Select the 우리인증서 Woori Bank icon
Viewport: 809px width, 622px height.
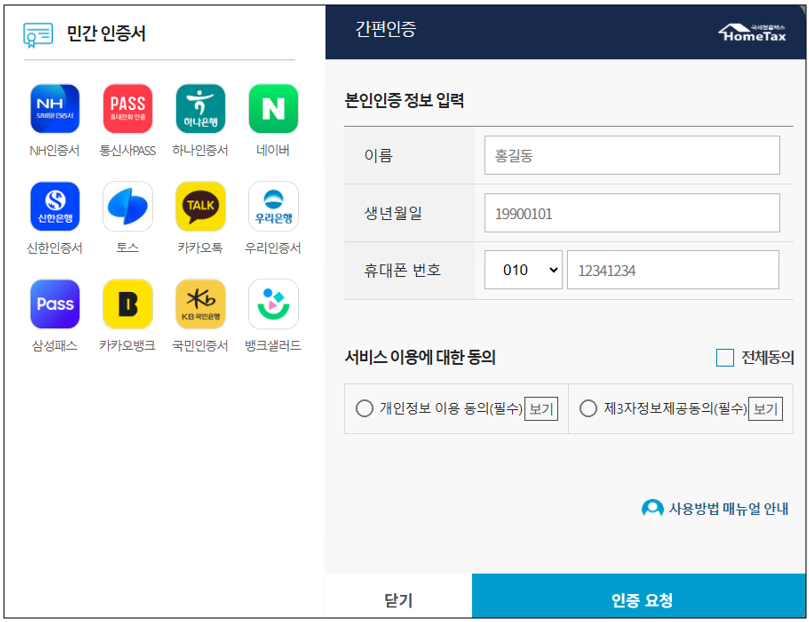[x=273, y=207]
